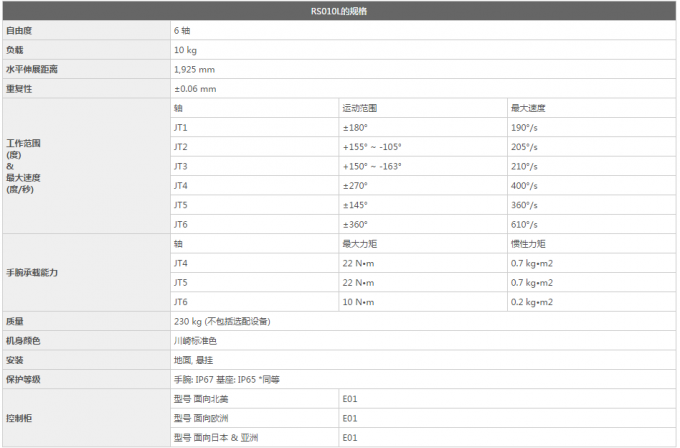The image size is (680, 448).
Task: Click the 10 kg payload value
Action: (x=185, y=50)
